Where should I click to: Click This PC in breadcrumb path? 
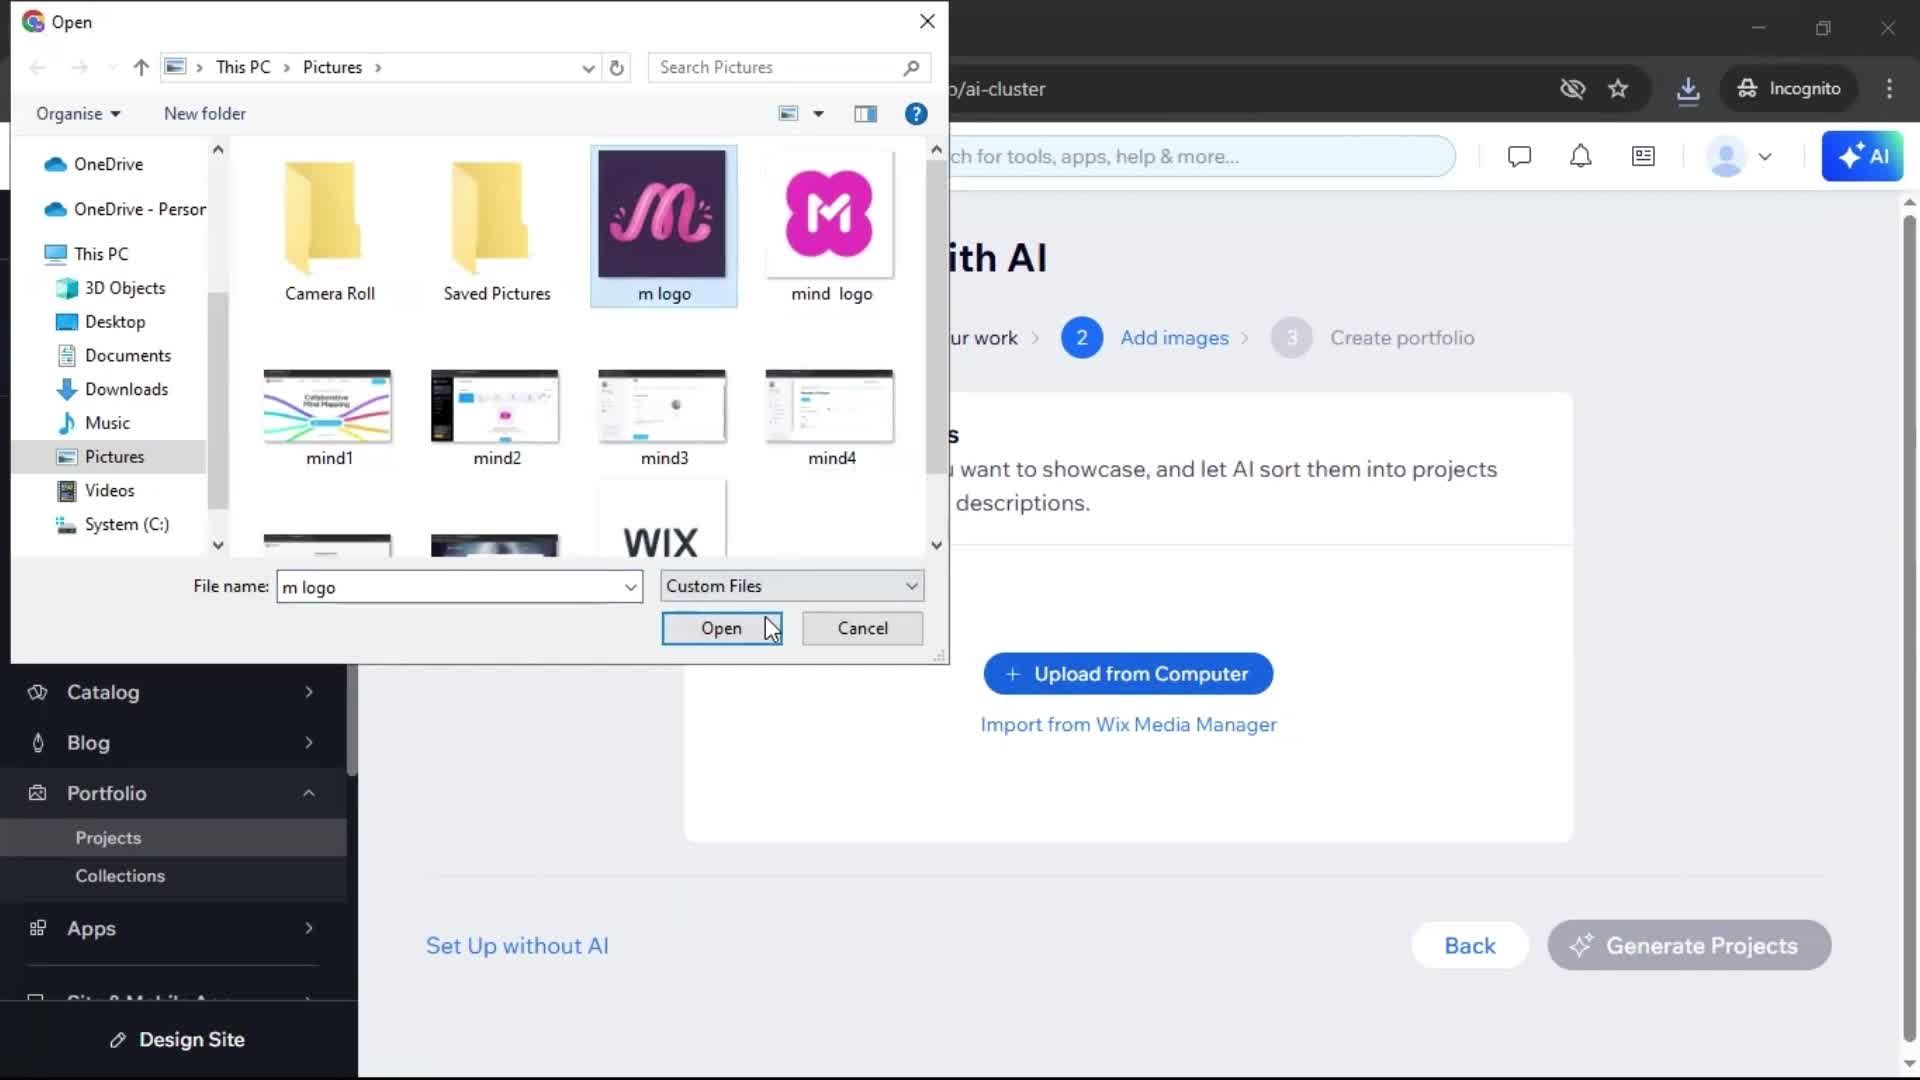pos(243,67)
